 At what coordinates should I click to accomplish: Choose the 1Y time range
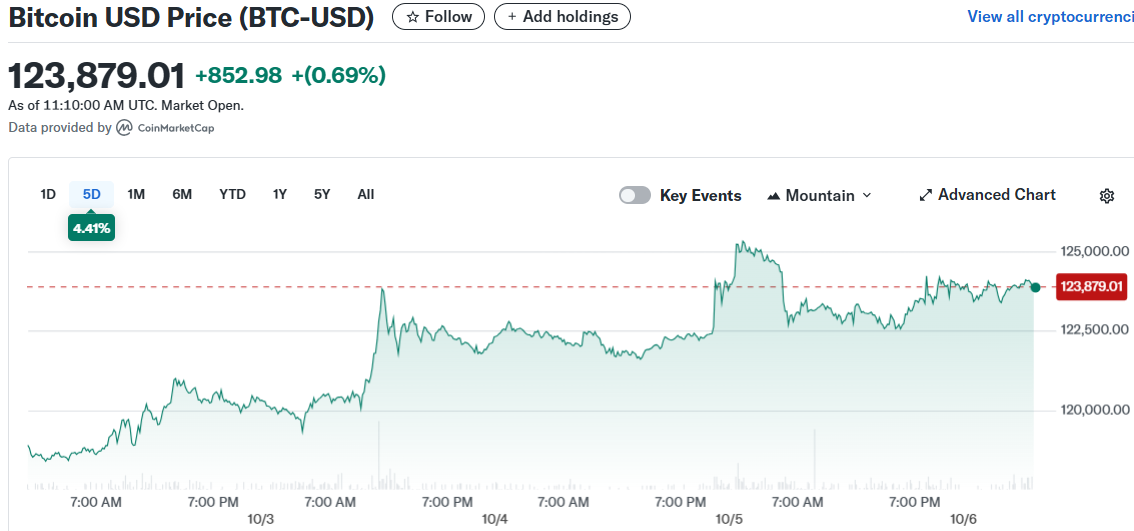pos(280,194)
